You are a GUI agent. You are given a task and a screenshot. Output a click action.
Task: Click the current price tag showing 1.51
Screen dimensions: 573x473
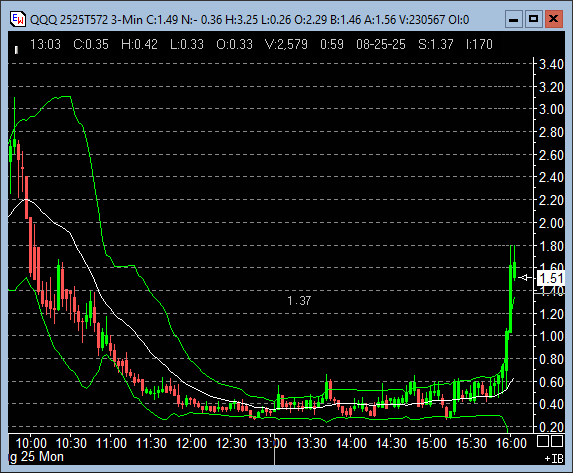(551, 278)
